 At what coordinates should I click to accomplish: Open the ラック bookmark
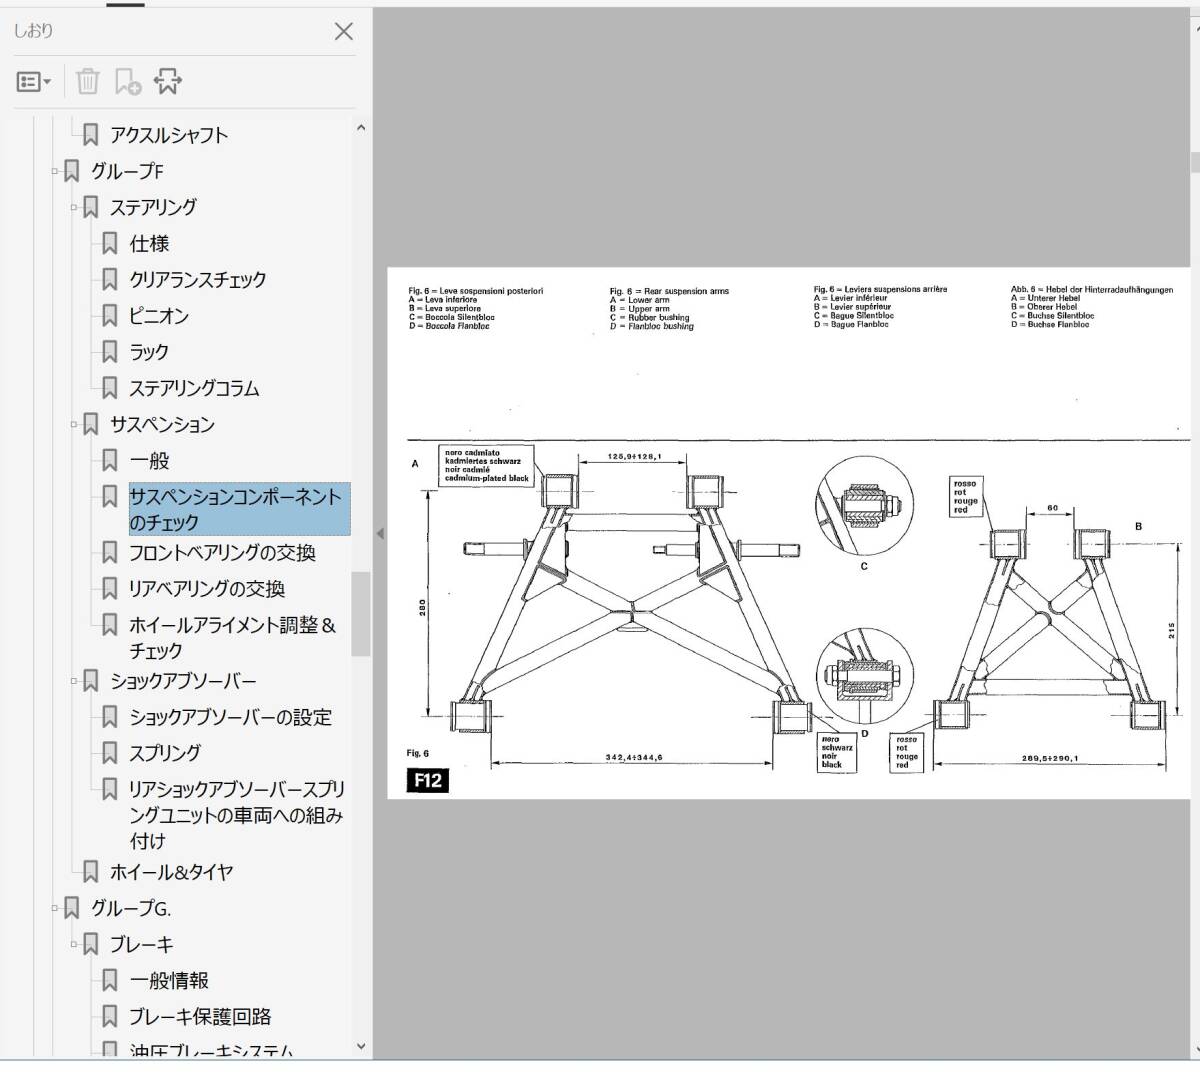tap(149, 351)
